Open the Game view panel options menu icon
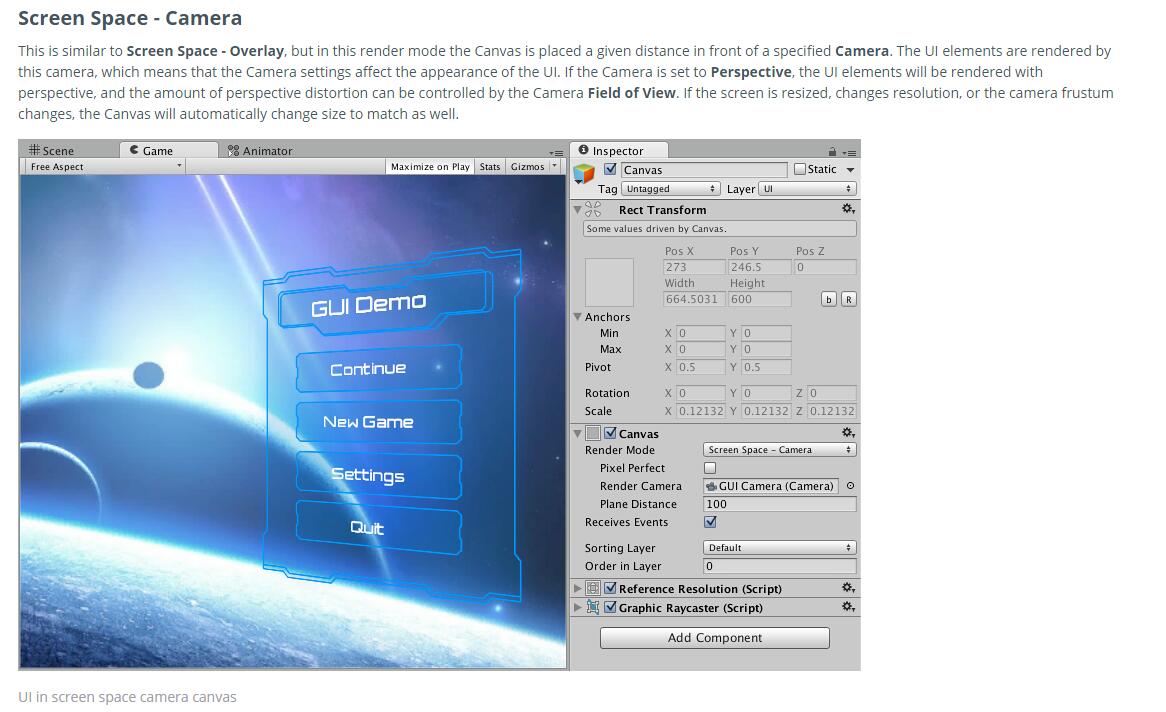This screenshot has height=712, width=1166. coord(556,152)
